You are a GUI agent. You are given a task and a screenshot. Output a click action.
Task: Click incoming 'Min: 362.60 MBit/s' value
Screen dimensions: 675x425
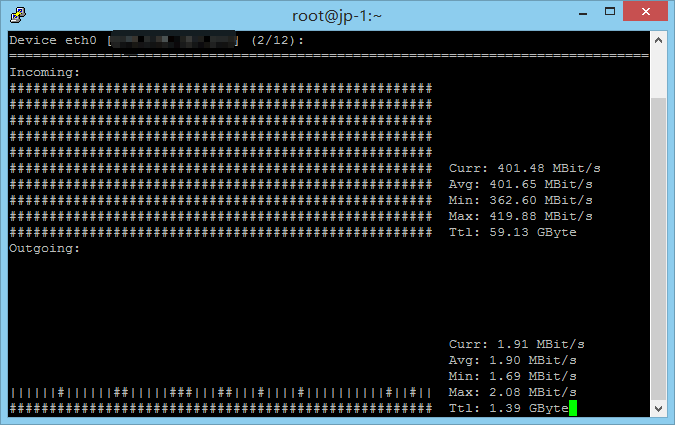[x=520, y=200]
